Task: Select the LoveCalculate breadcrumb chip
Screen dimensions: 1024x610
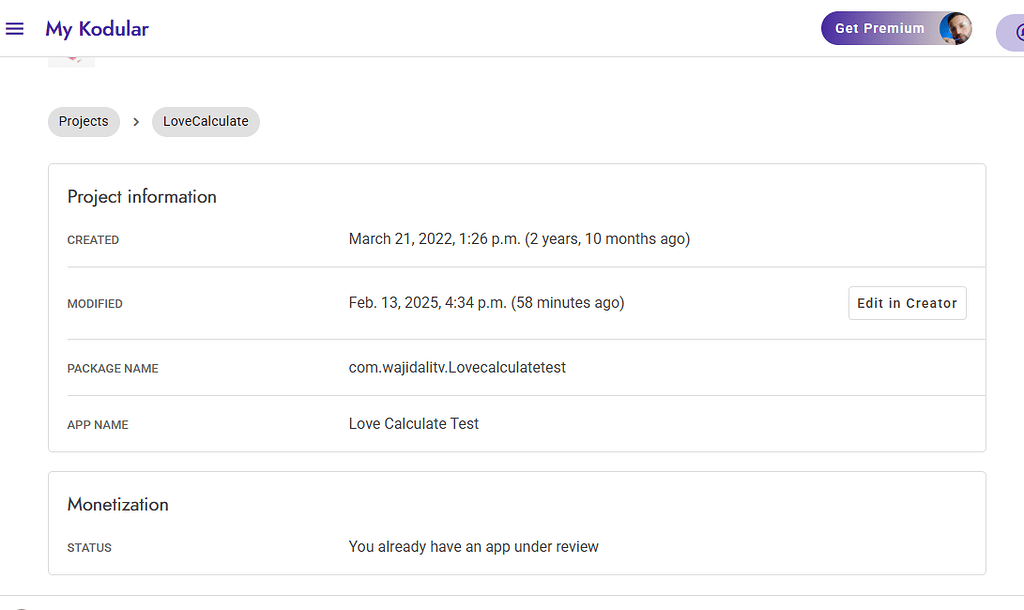Action: (205, 121)
